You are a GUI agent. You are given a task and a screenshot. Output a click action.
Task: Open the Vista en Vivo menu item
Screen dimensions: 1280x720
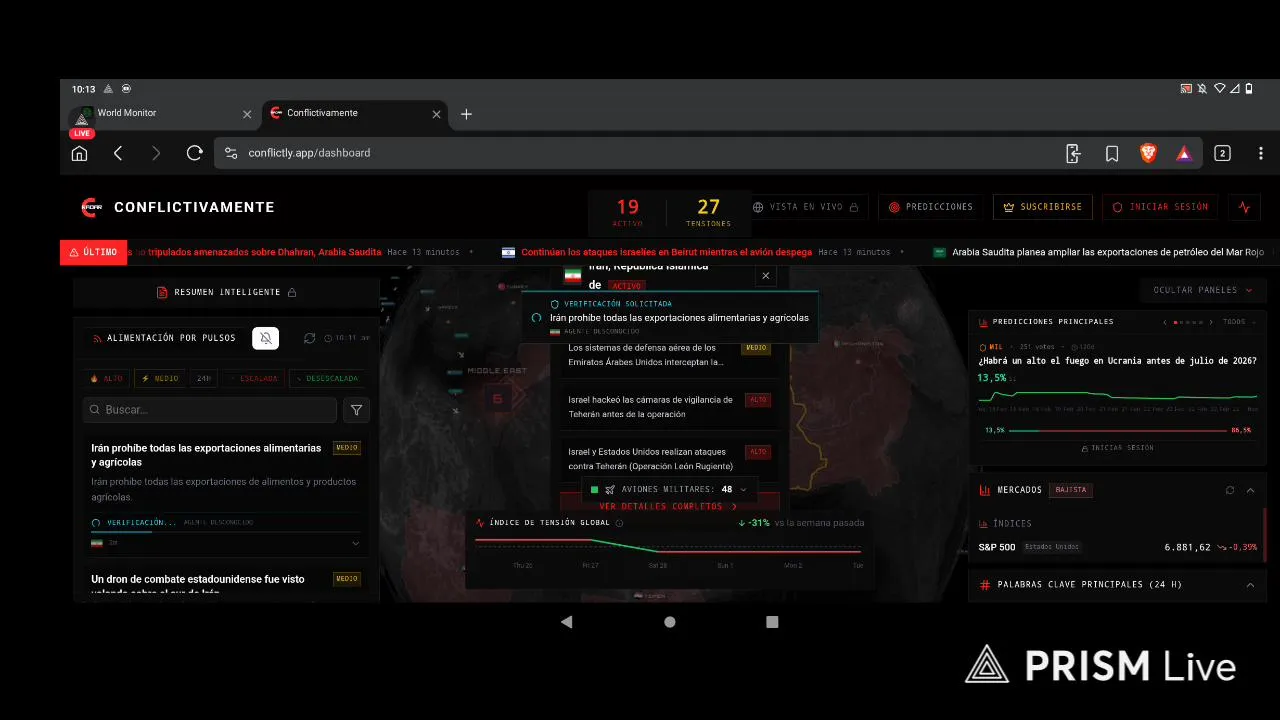point(805,207)
